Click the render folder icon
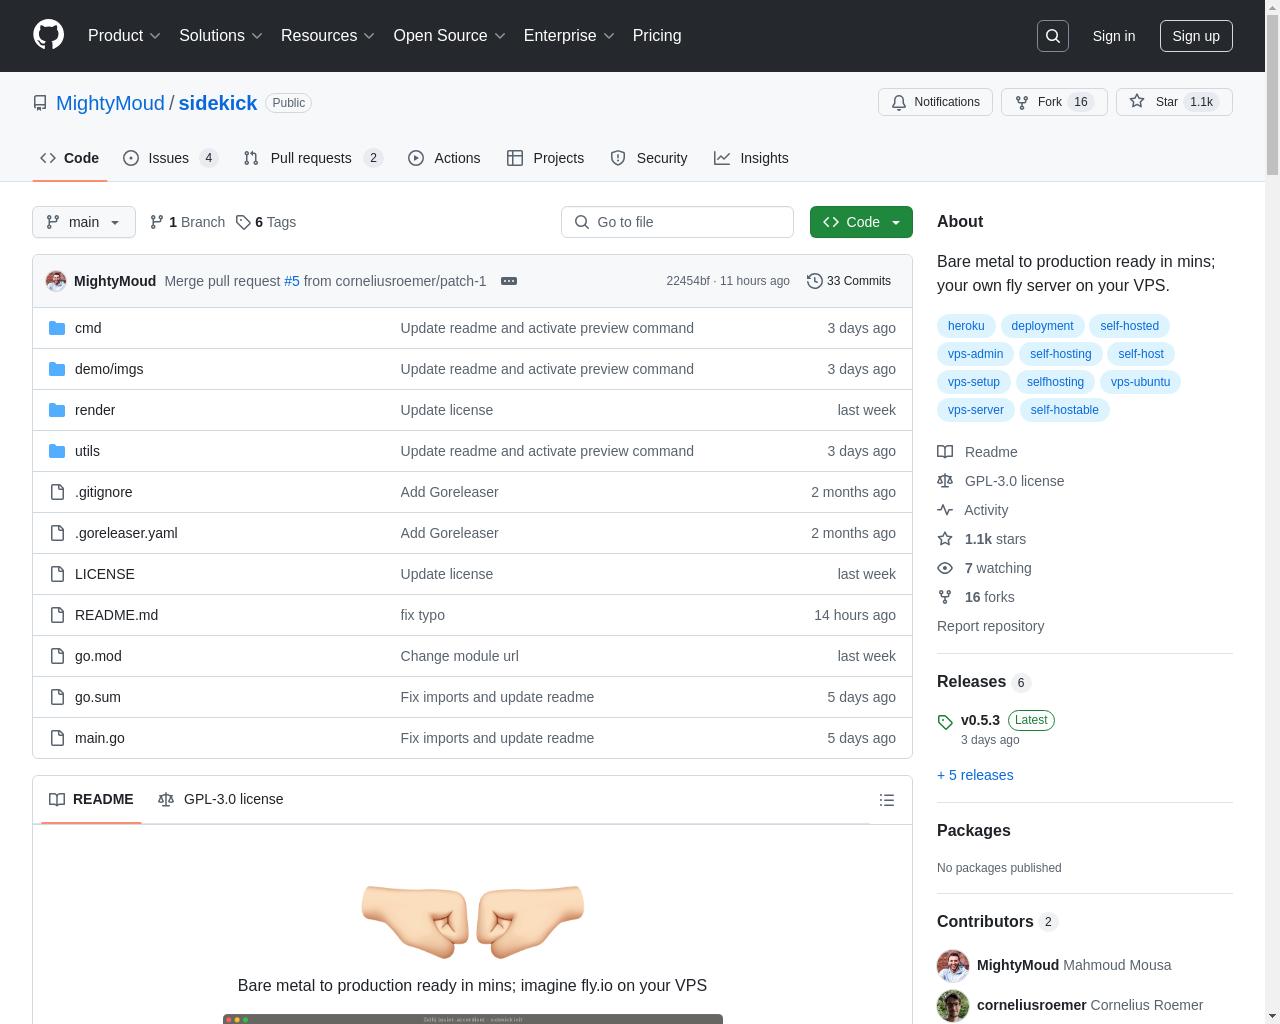Viewport: 1280px width, 1024px height. 57,410
